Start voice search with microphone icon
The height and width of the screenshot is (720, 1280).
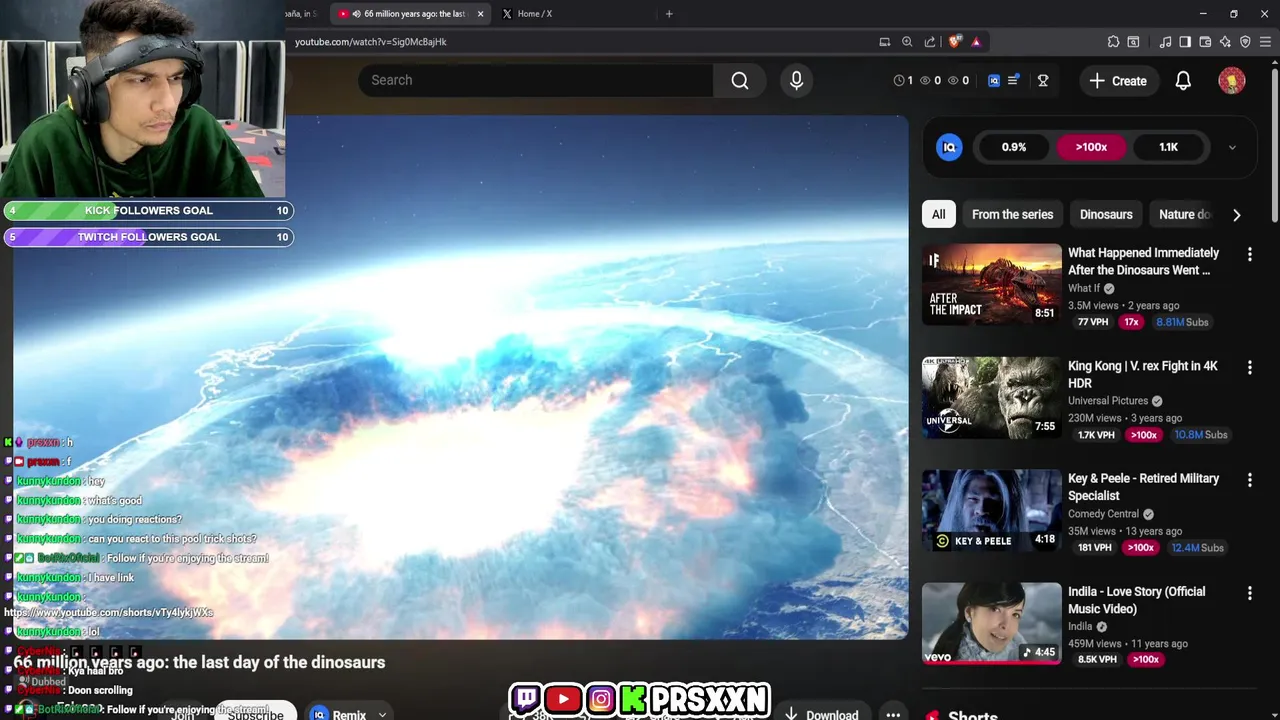pos(797,80)
